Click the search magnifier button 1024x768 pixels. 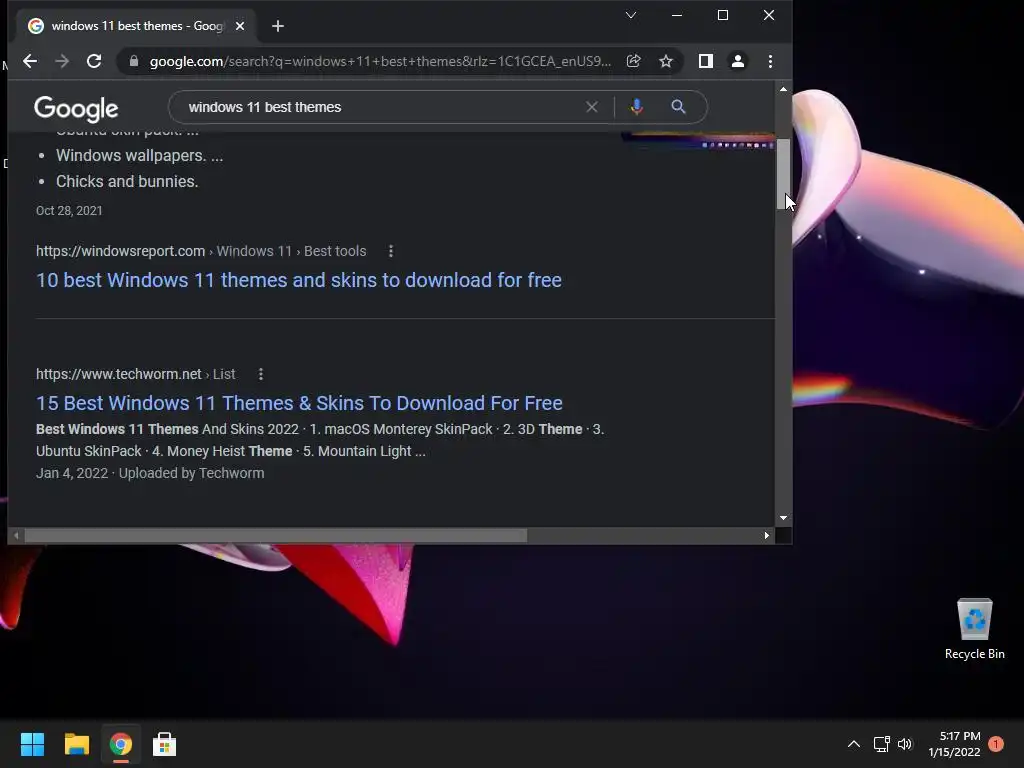point(678,106)
